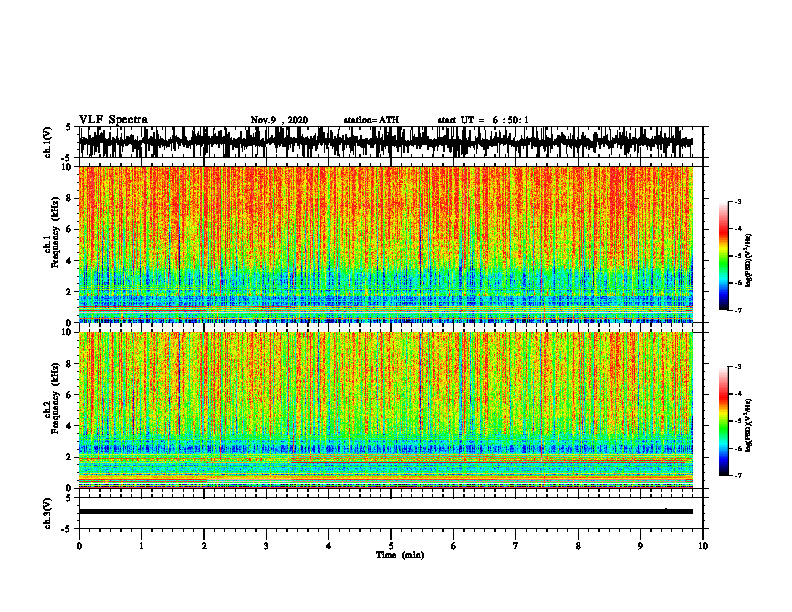Viewport: 792px width, 612px height.
Task: Click the "station=ATH" label
Action: 371,120
